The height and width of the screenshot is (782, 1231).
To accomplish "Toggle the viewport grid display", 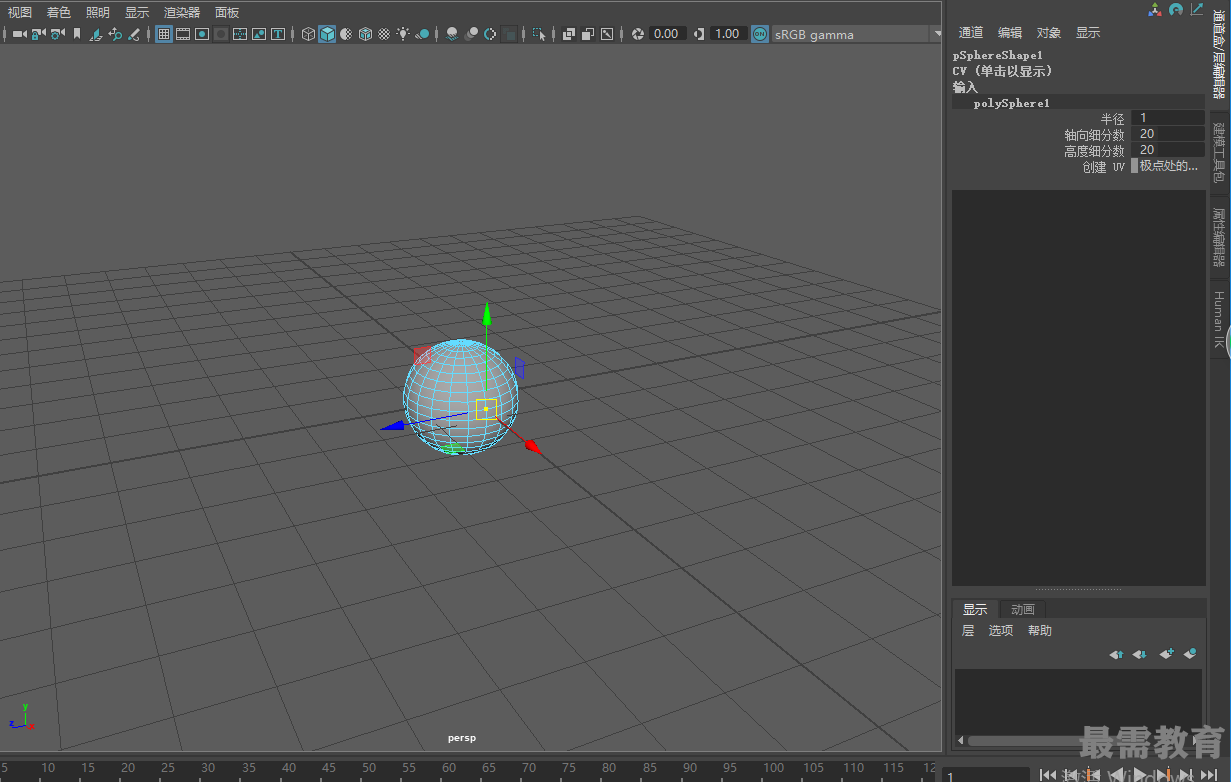I will (163, 34).
